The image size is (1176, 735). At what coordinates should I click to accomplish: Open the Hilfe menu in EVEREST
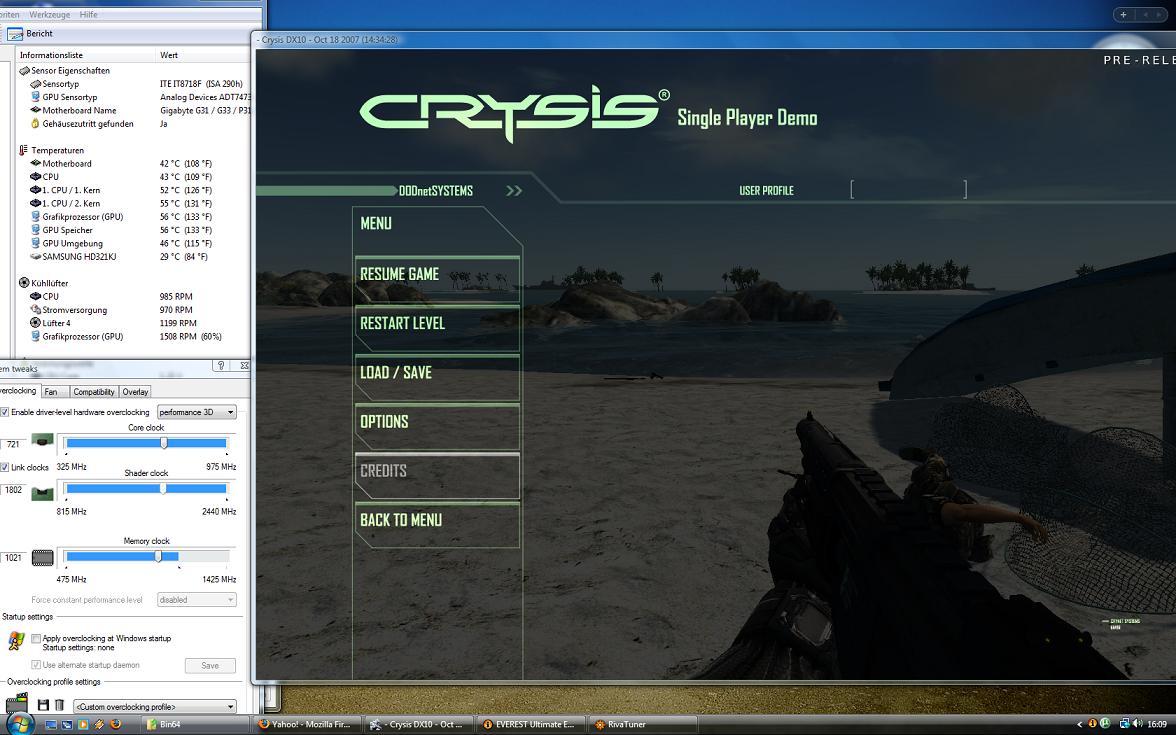coord(88,14)
